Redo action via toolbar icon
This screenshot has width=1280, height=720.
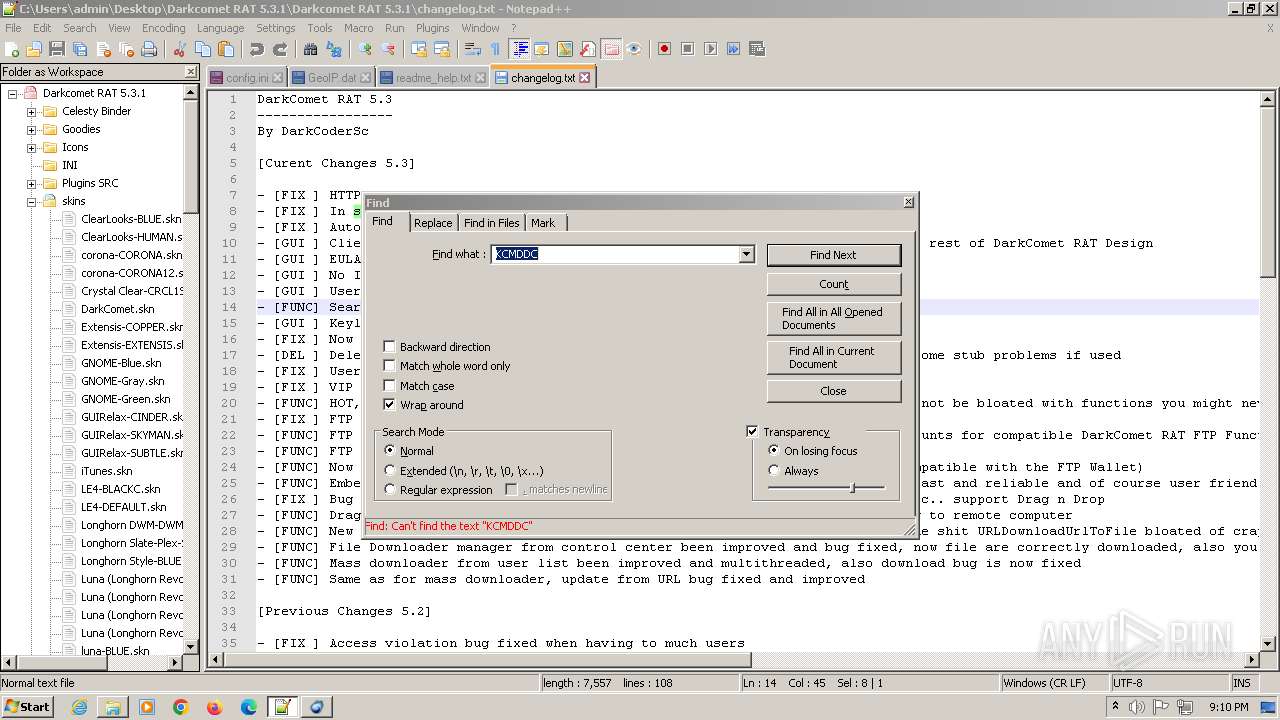pos(280,49)
